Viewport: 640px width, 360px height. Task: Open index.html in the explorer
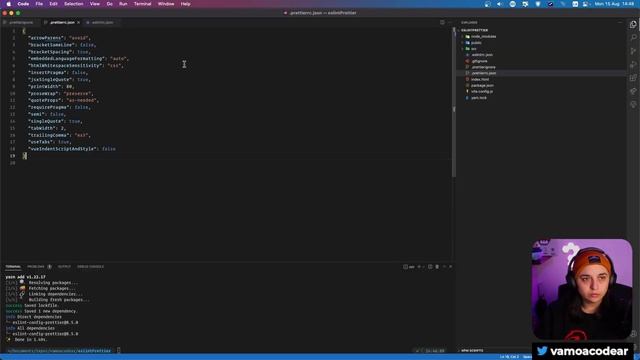(480, 79)
